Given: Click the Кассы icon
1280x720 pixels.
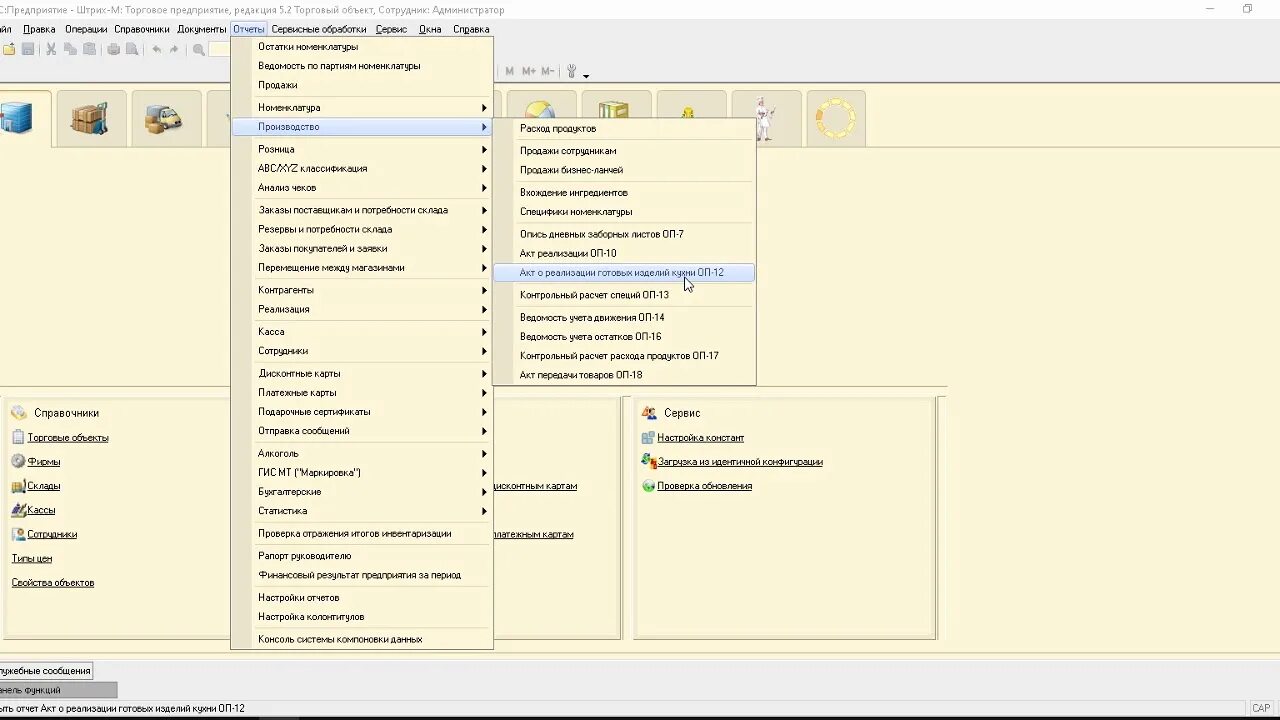Looking at the screenshot, I should (x=18, y=510).
